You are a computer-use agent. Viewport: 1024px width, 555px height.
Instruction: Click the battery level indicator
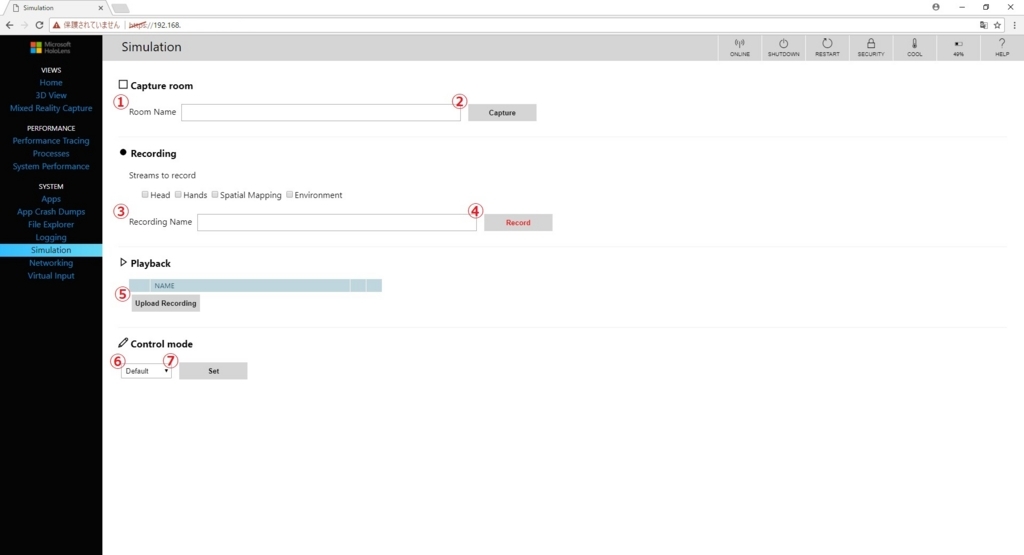958,48
